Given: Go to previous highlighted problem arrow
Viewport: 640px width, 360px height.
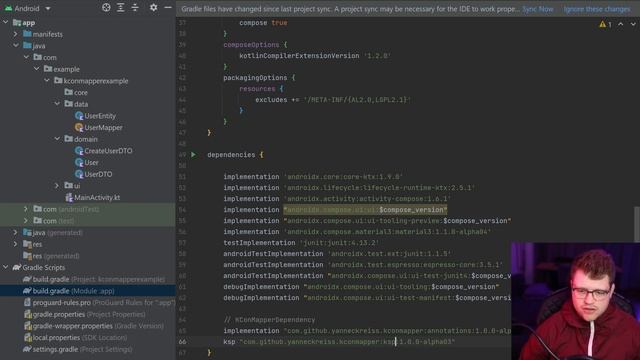Looking at the screenshot, I should coord(620,24).
